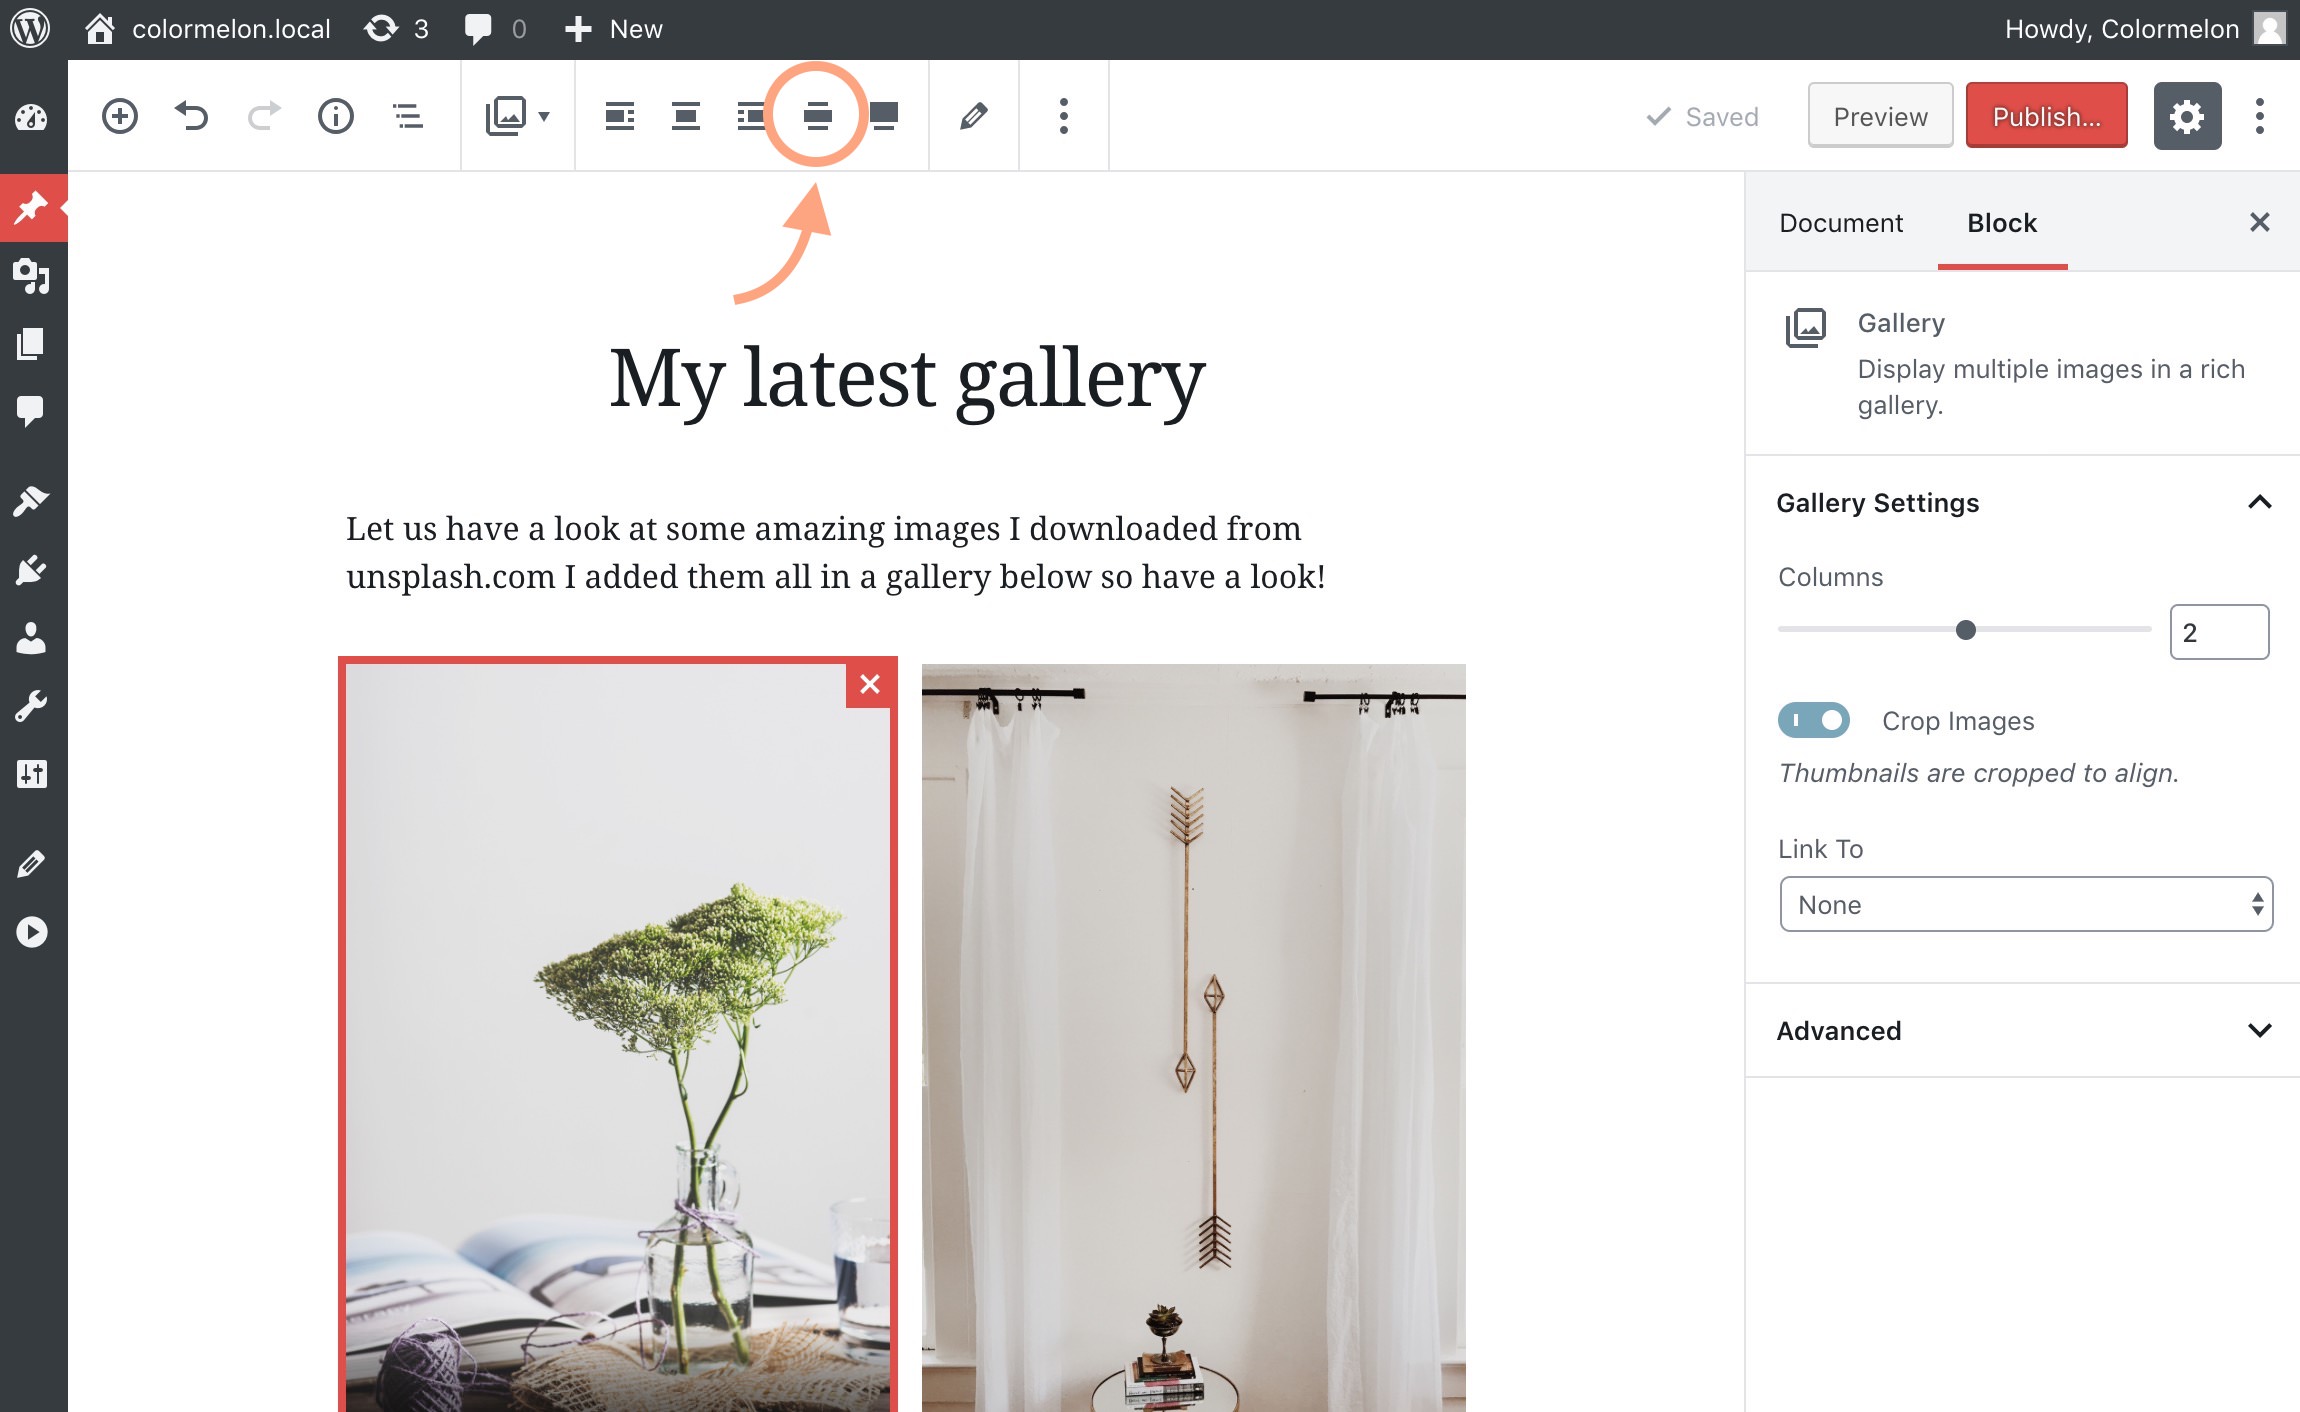The height and width of the screenshot is (1412, 2300).
Task: Open the comments bubble in admin bar
Action: pos(495,29)
